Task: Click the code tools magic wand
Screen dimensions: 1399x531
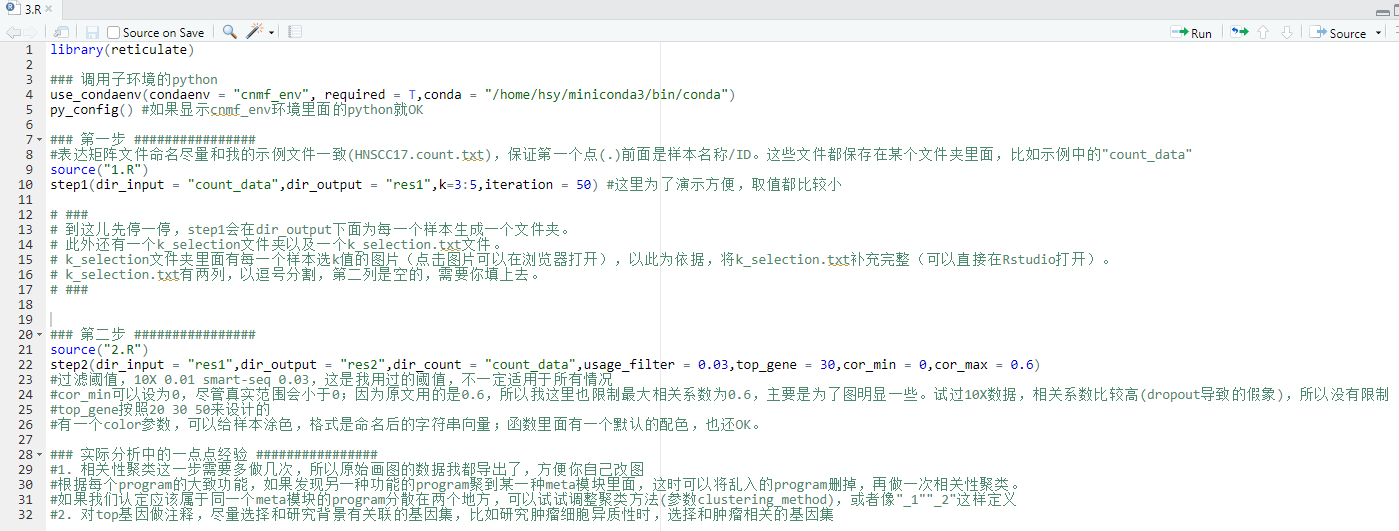Action: (x=256, y=32)
